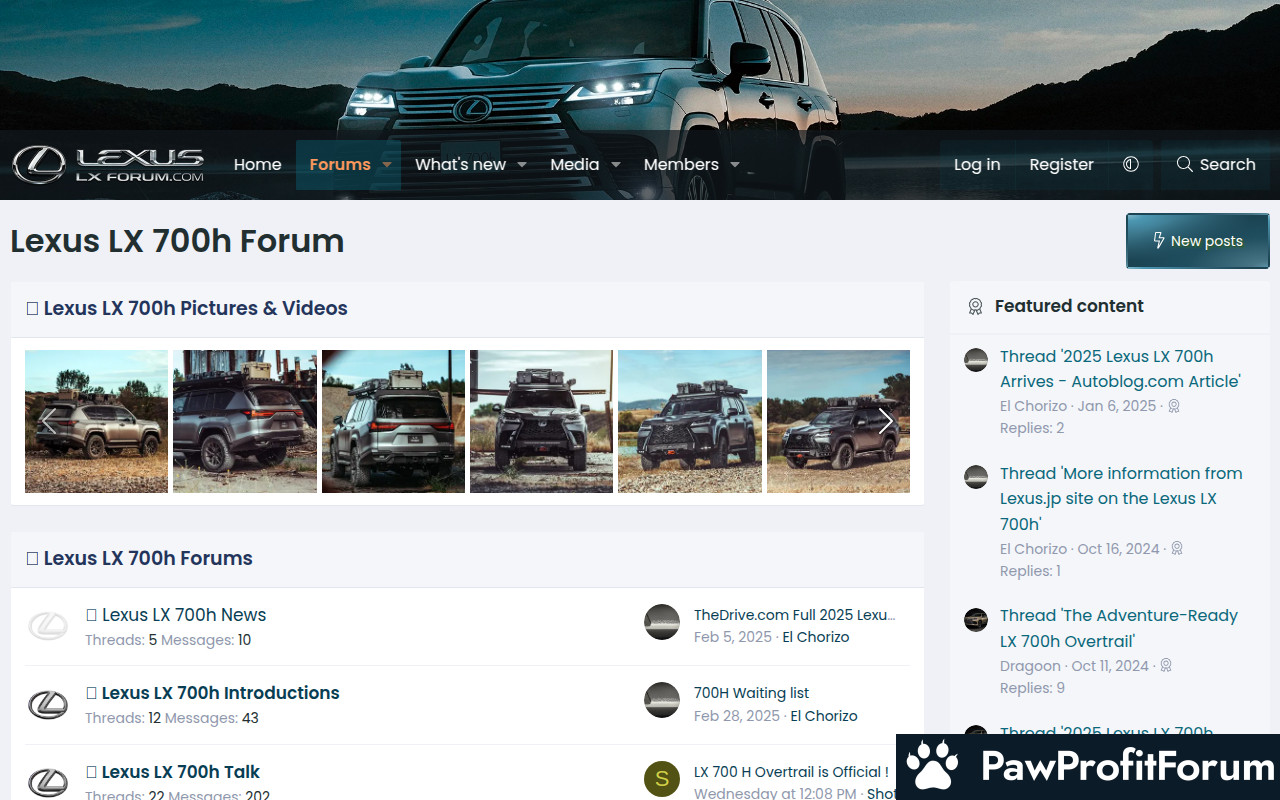
Task: Expand the Media dropdown arrow
Action: click(x=616, y=165)
